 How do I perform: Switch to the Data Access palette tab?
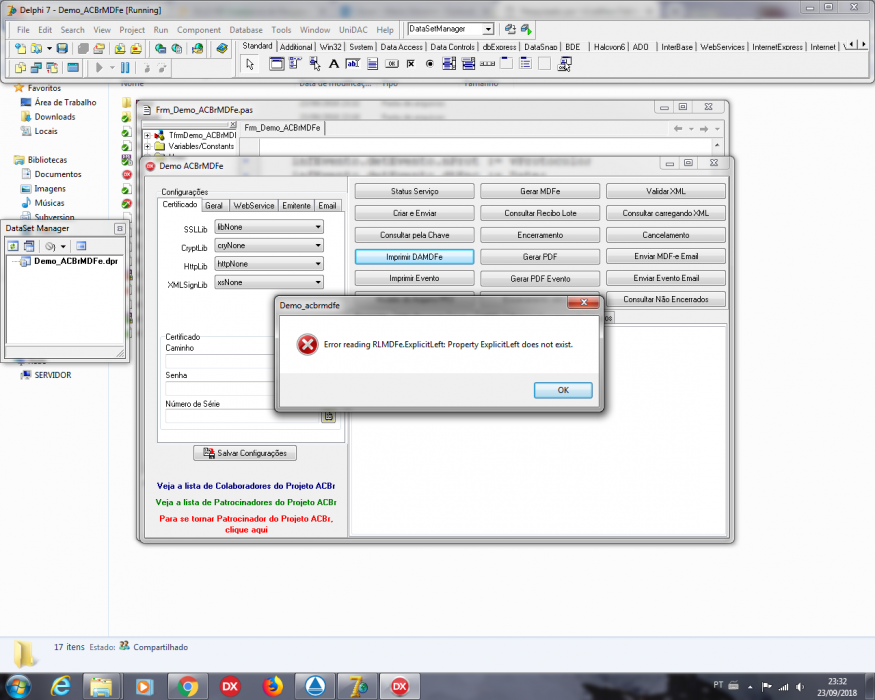[x=401, y=47]
